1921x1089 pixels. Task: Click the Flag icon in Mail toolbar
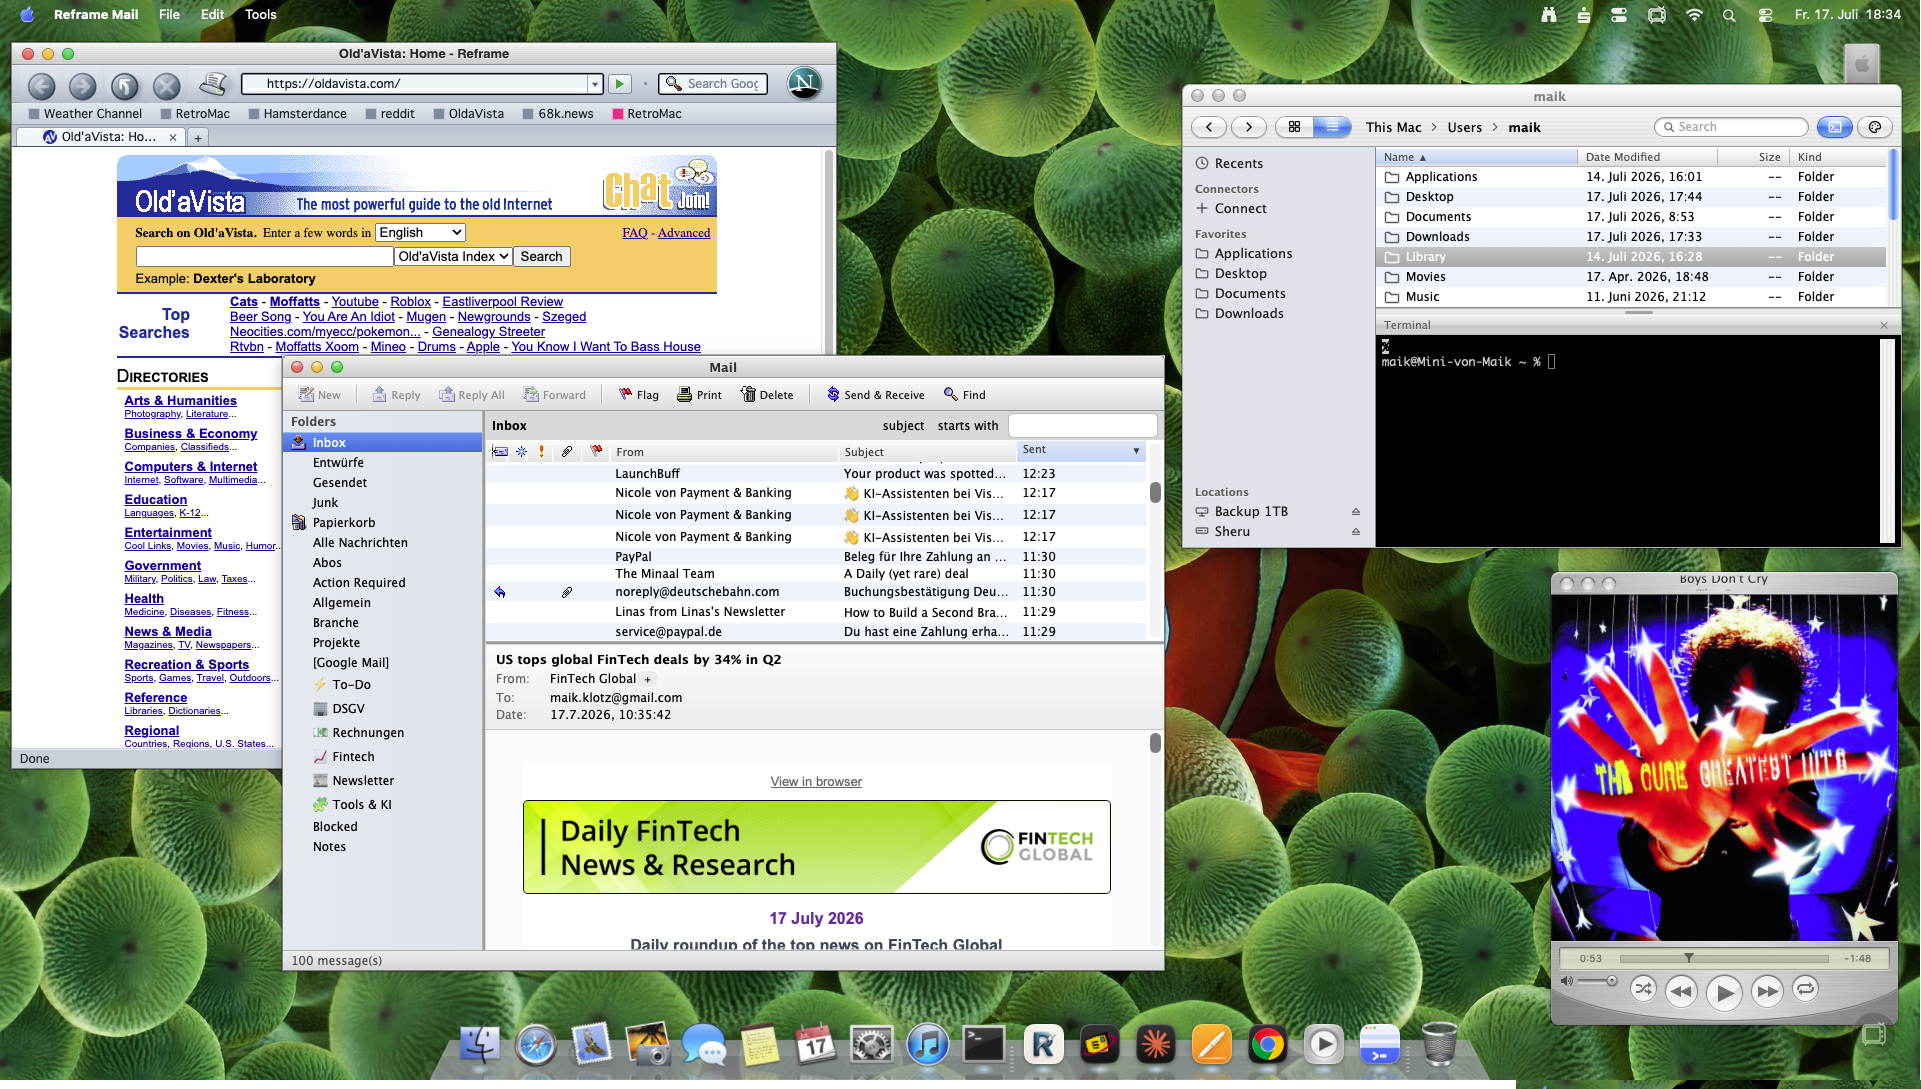(x=638, y=395)
